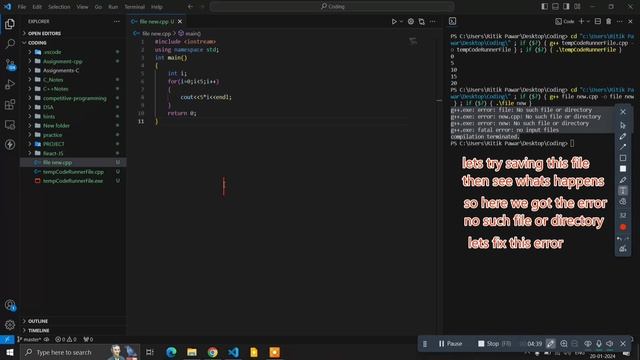Image resolution: width=640 pixels, height=360 pixels.
Task: Click the Windows taskbar search box
Action: (x=80, y=352)
